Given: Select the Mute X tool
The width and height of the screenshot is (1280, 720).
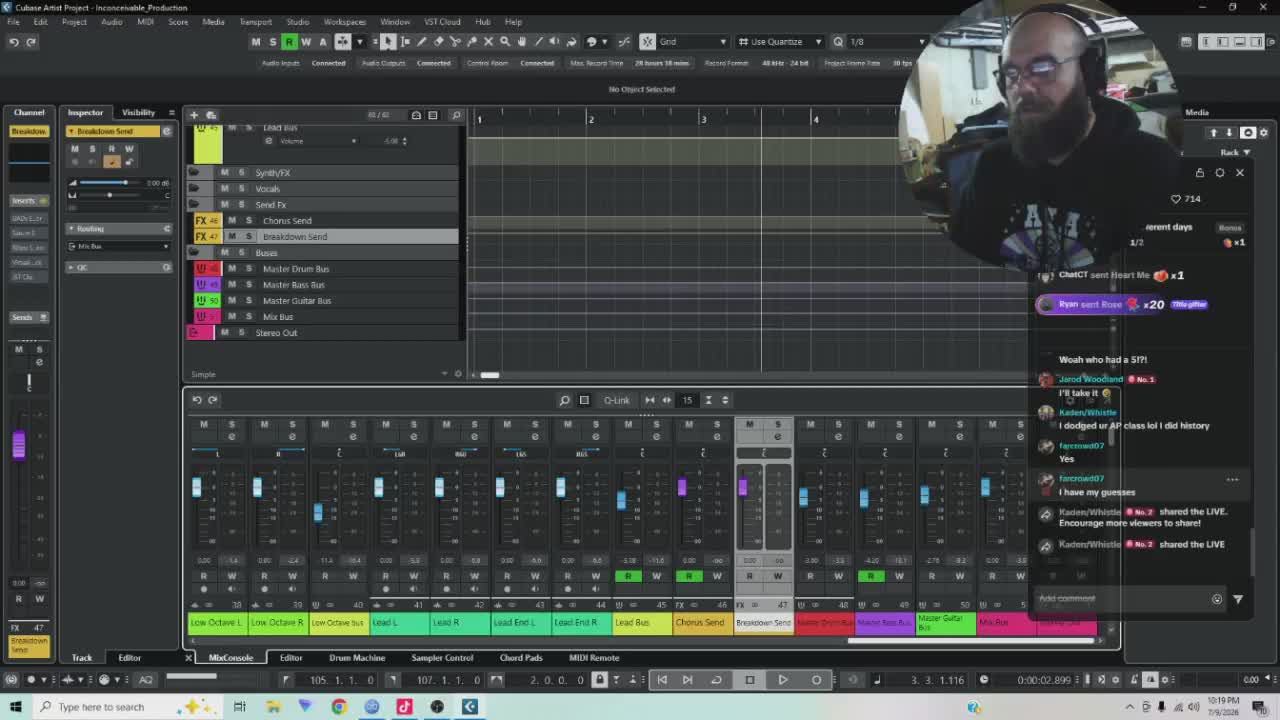Looking at the screenshot, I should tap(488, 41).
